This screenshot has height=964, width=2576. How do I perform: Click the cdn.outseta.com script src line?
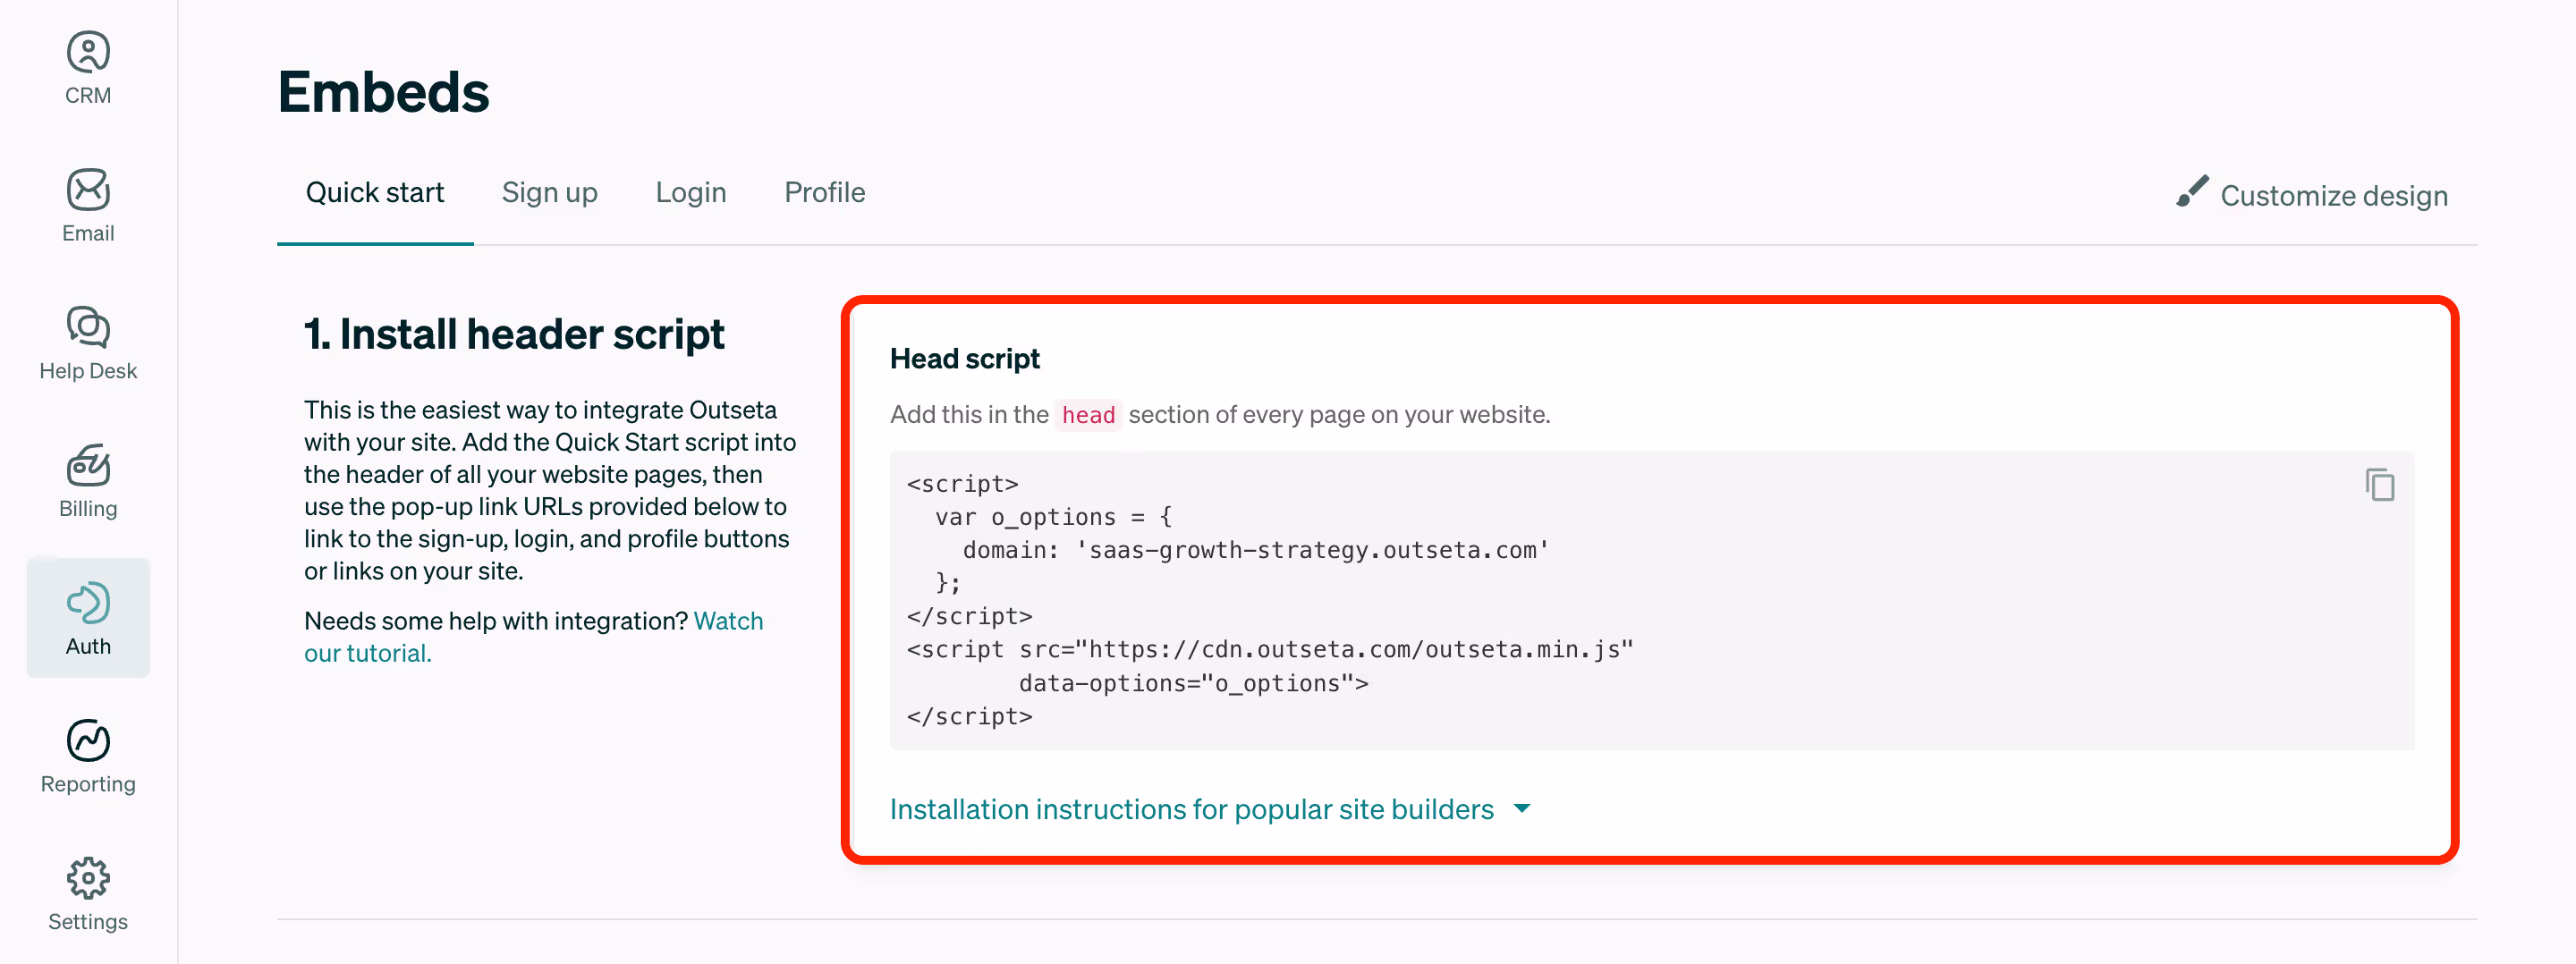coord(1270,650)
